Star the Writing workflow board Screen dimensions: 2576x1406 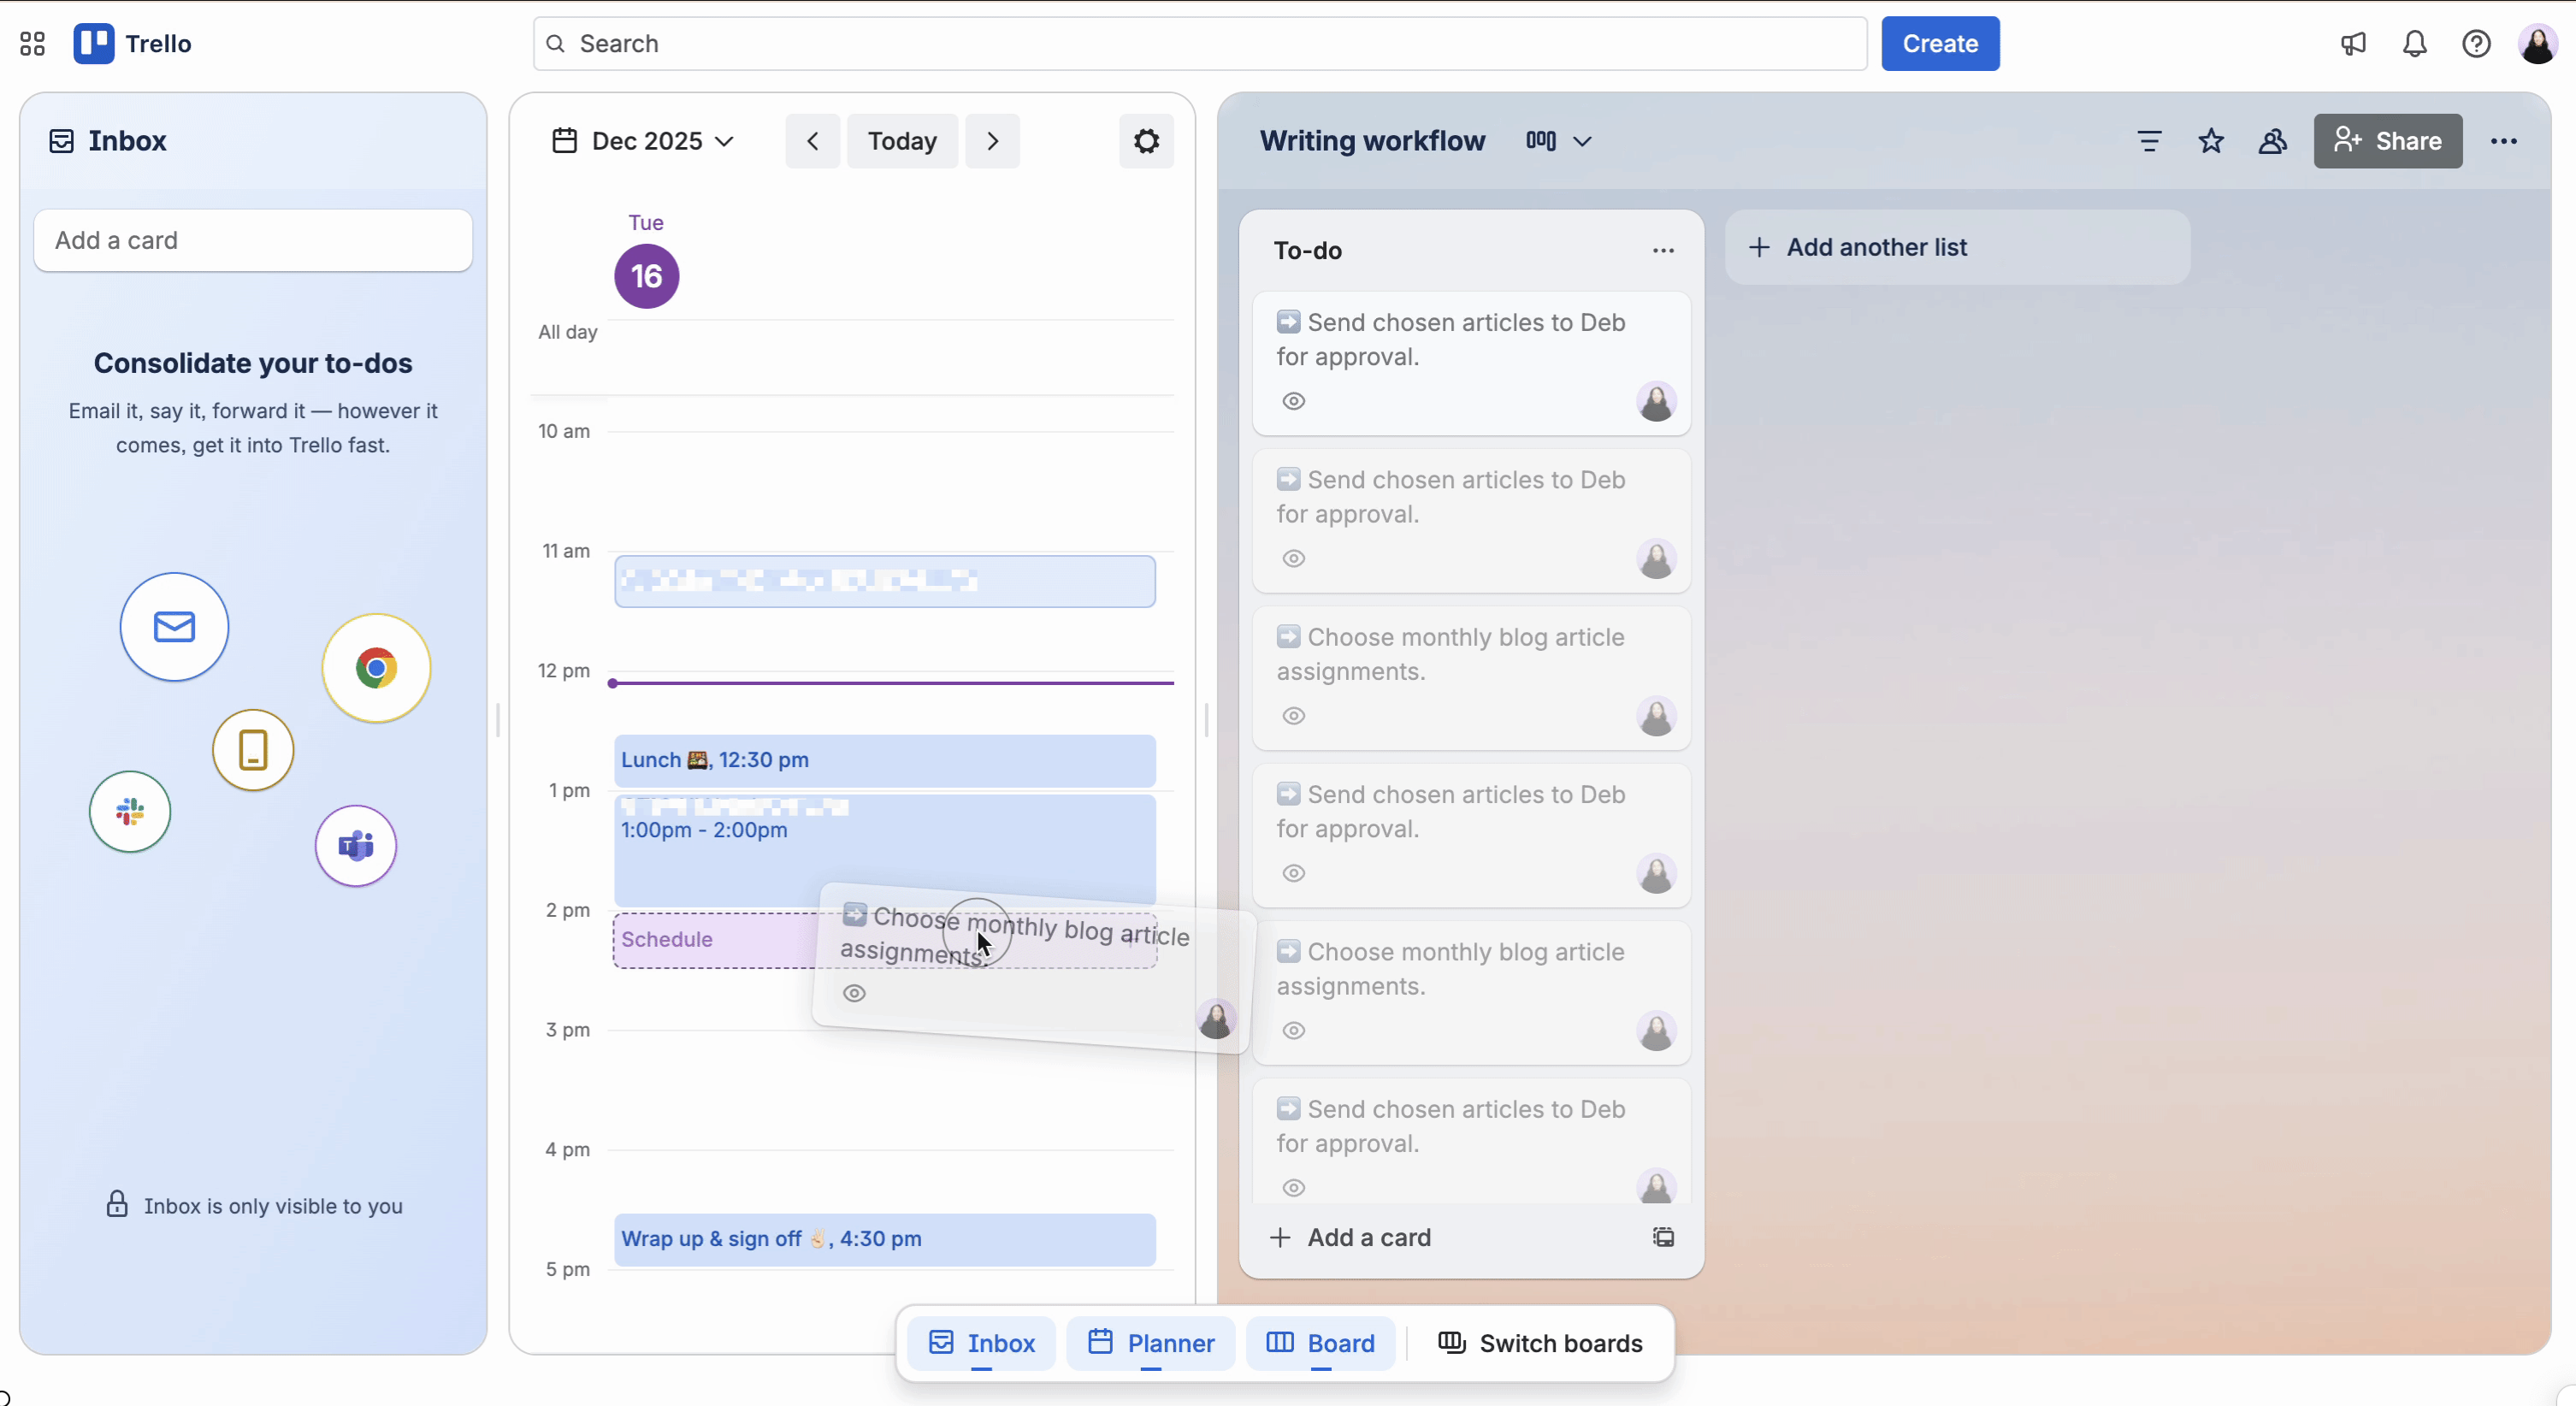click(2212, 141)
